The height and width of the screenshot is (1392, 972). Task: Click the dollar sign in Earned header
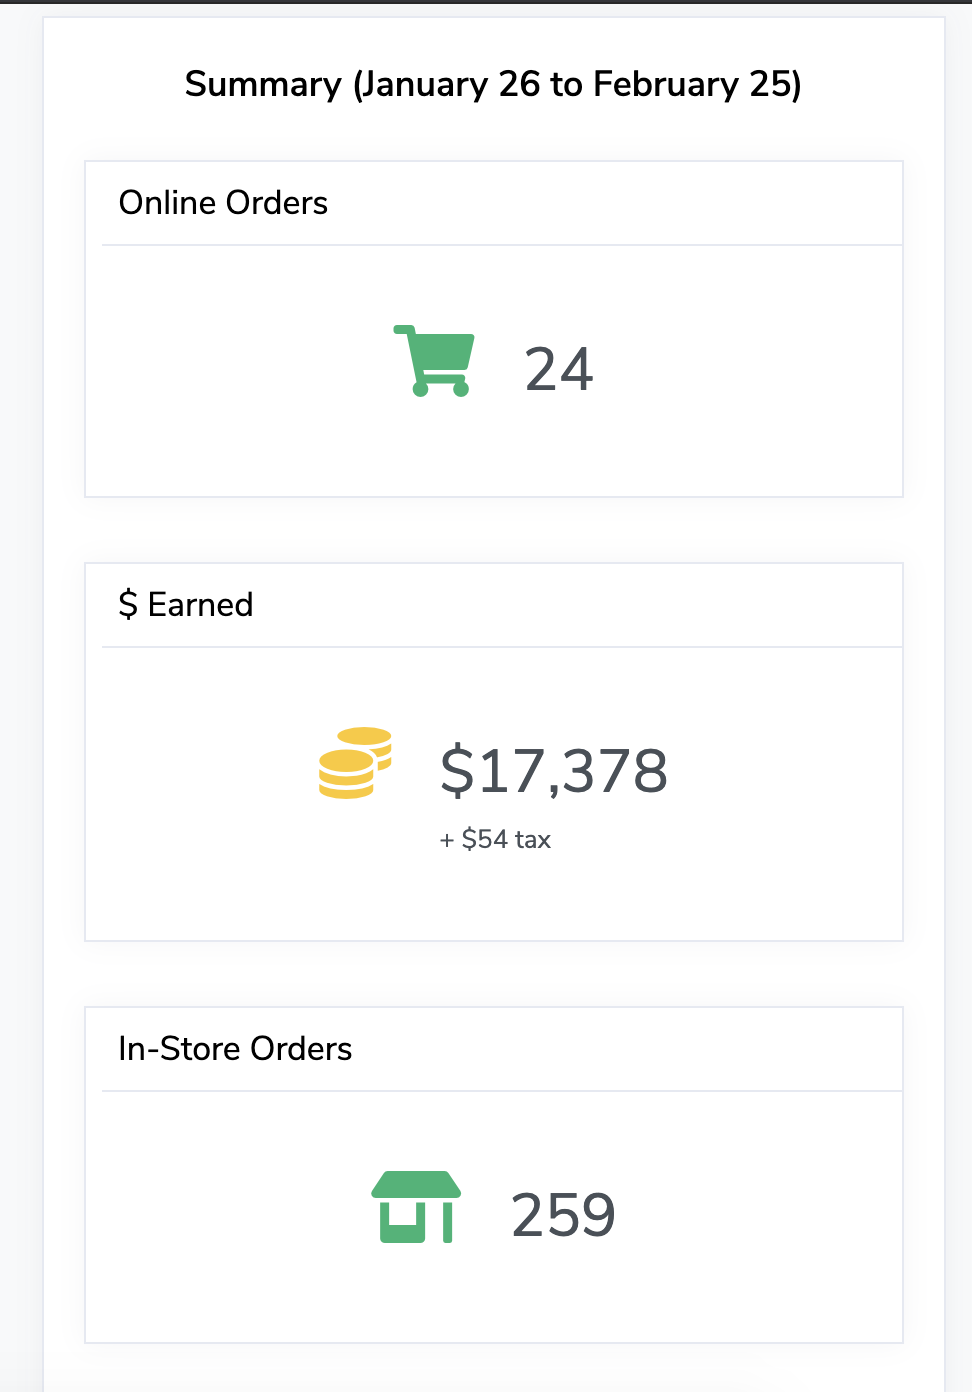click(128, 604)
